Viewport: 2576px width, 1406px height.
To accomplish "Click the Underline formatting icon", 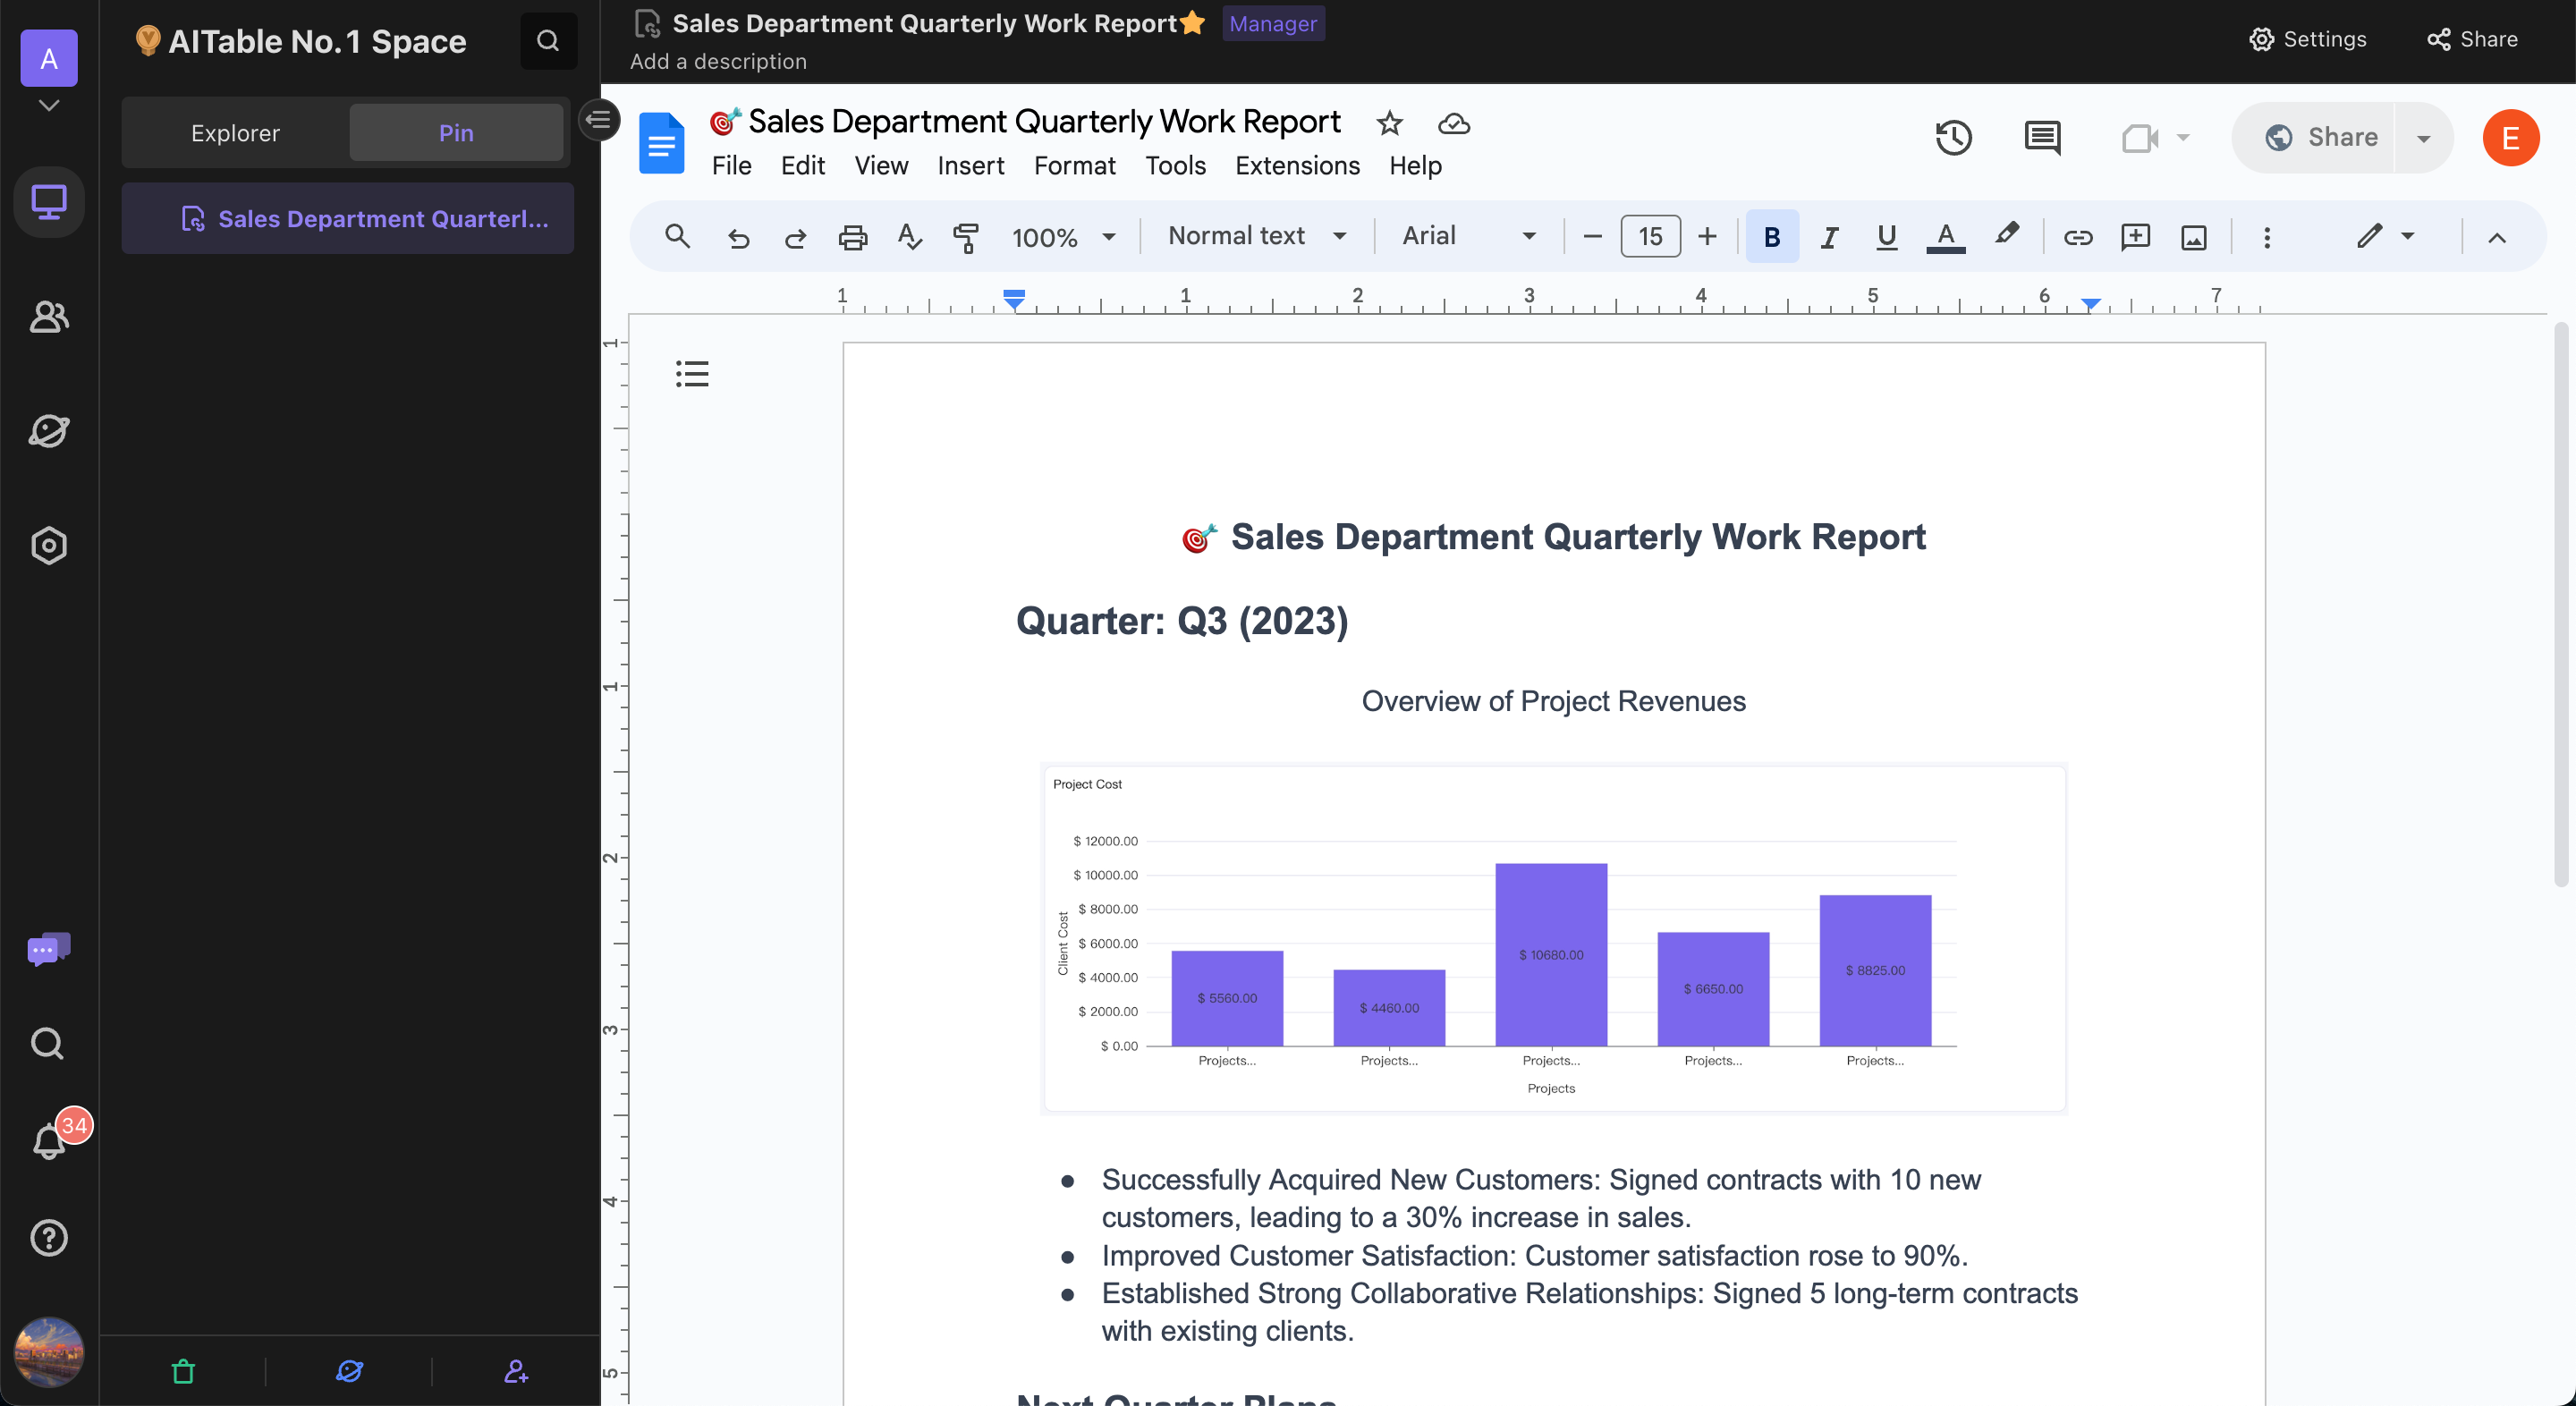I will [x=1887, y=235].
